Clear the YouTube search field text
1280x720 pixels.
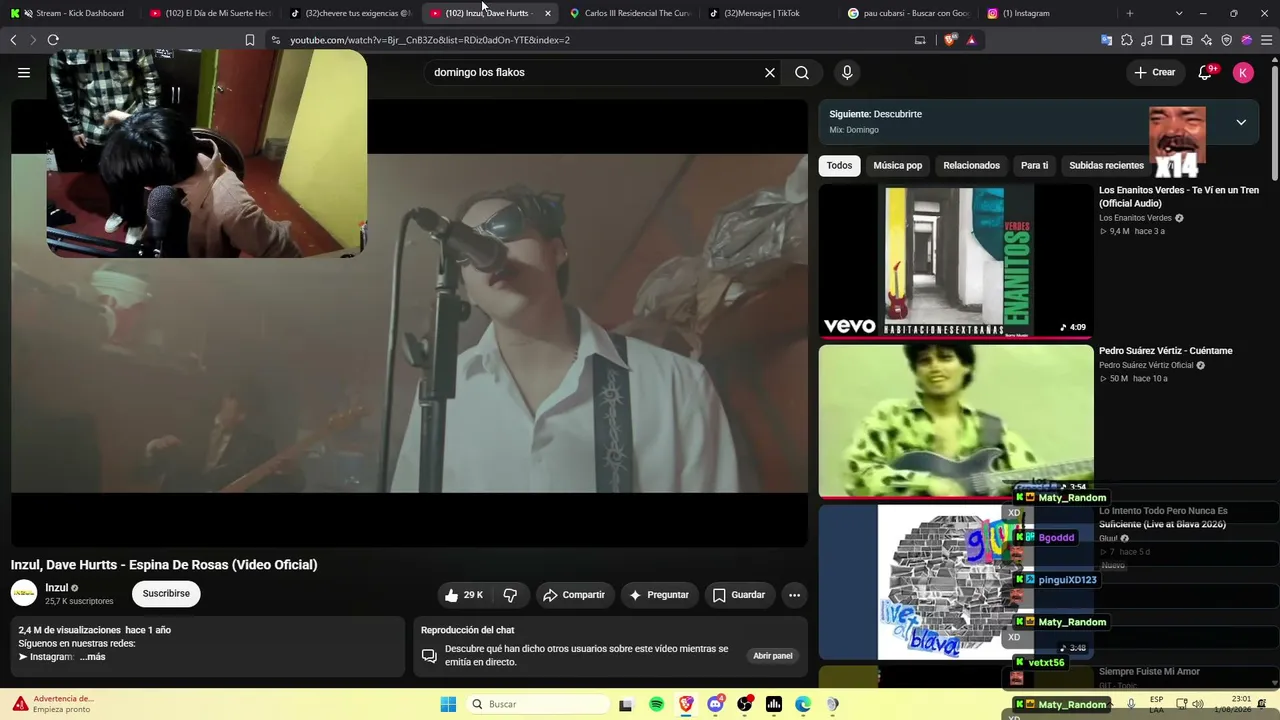[x=770, y=72]
